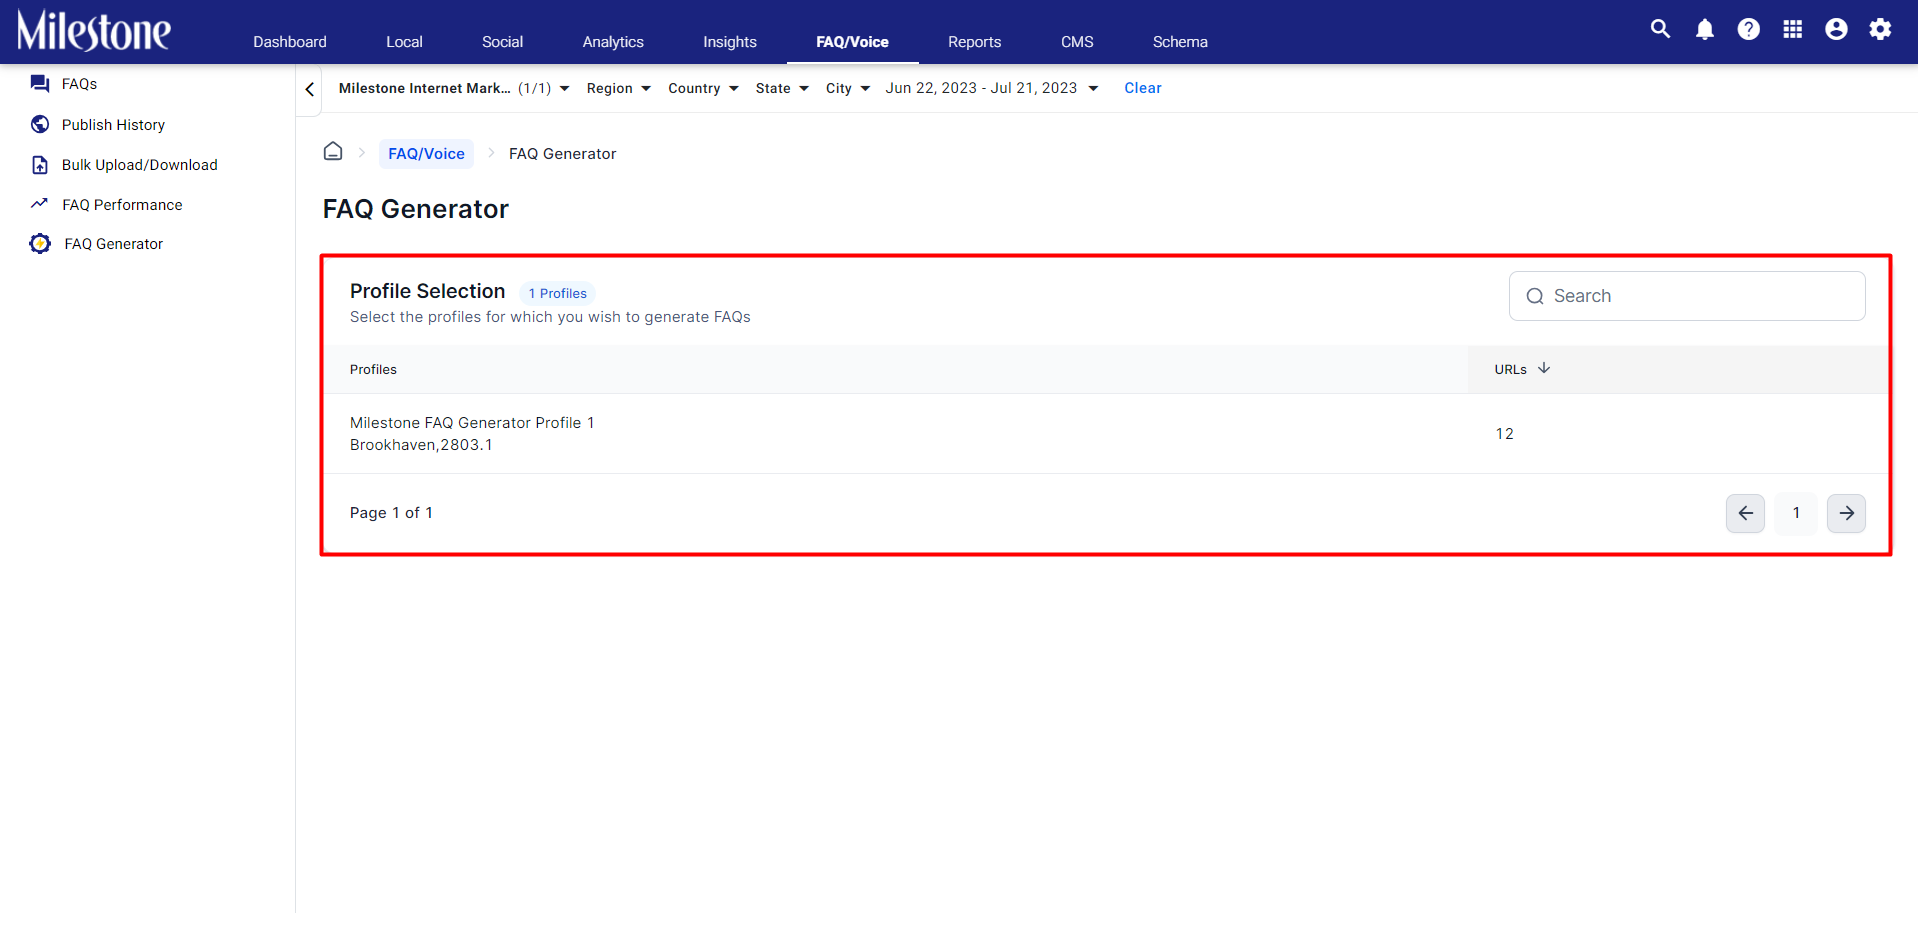Open the search magnifier in top bar
This screenshot has height=931, width=1918.
pyautogui.click(x=1660, y=29)
